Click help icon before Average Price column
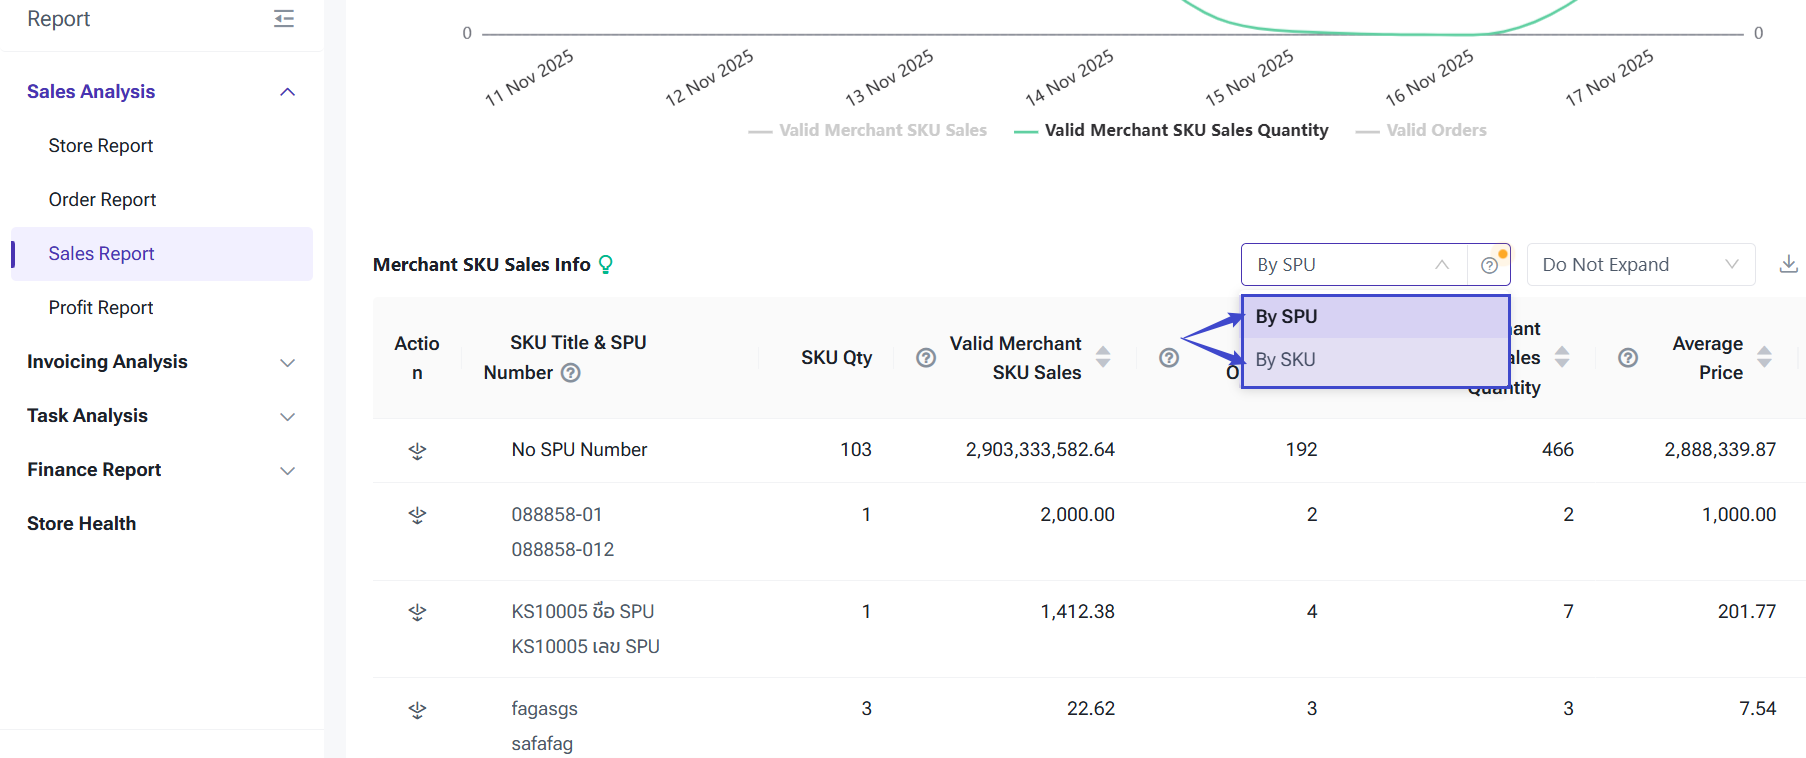Screen dimensions: 1806x758 click(1628, 358)
